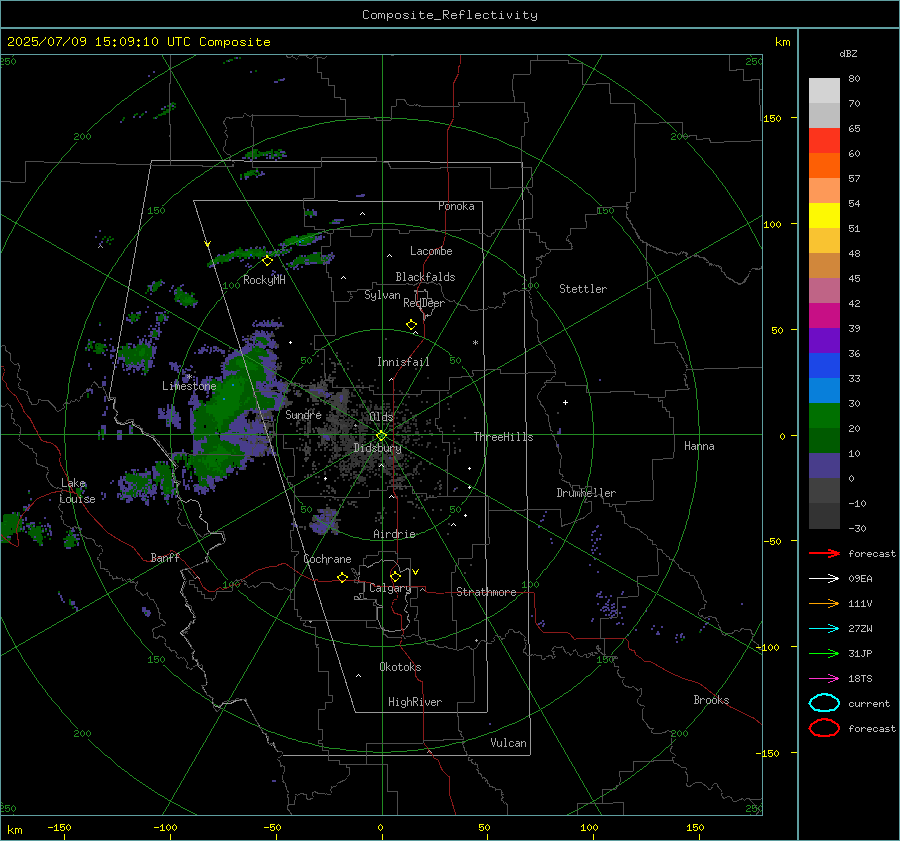This screenshot has height=841, width=900.
Task: Click the Lake Louise map label
Action: click(77, 491)
